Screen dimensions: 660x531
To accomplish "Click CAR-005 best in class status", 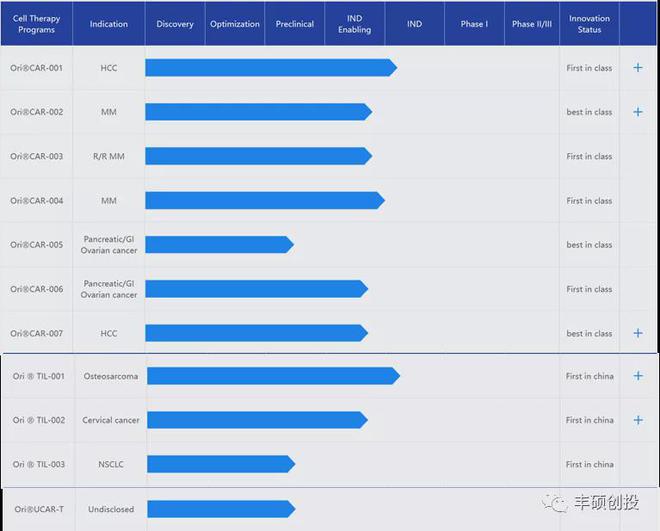I will (x=589, y=244).
